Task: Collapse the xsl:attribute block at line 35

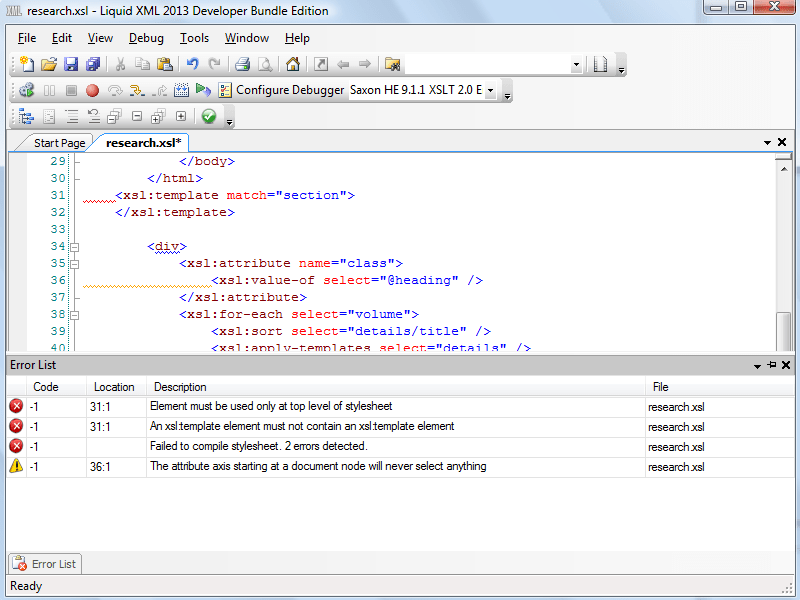Action: click(74, 264)
